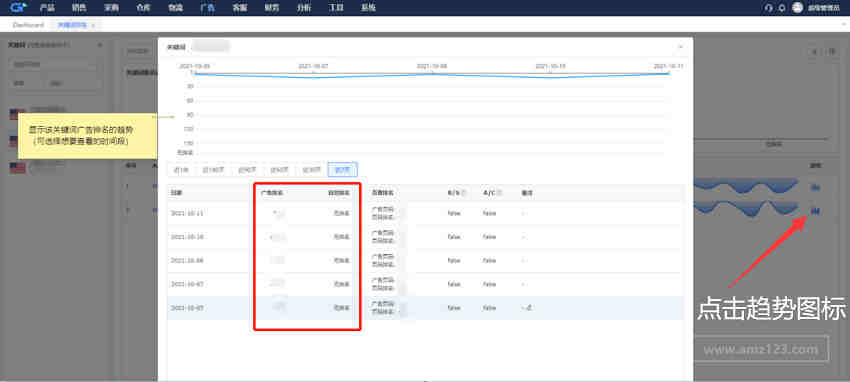Click the 备注 column header
The image size is (850, 382).
[527, 192]
